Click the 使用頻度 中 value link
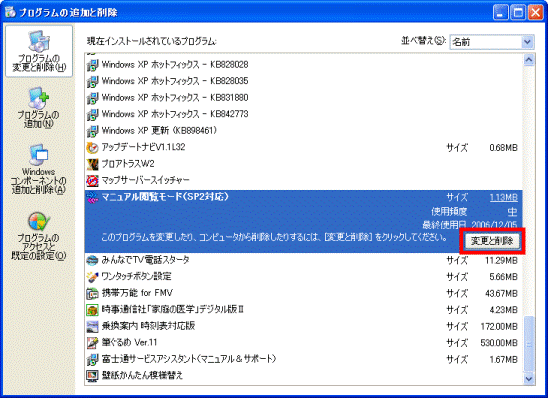This screenshot has width=548, height=398. [512, 212]
